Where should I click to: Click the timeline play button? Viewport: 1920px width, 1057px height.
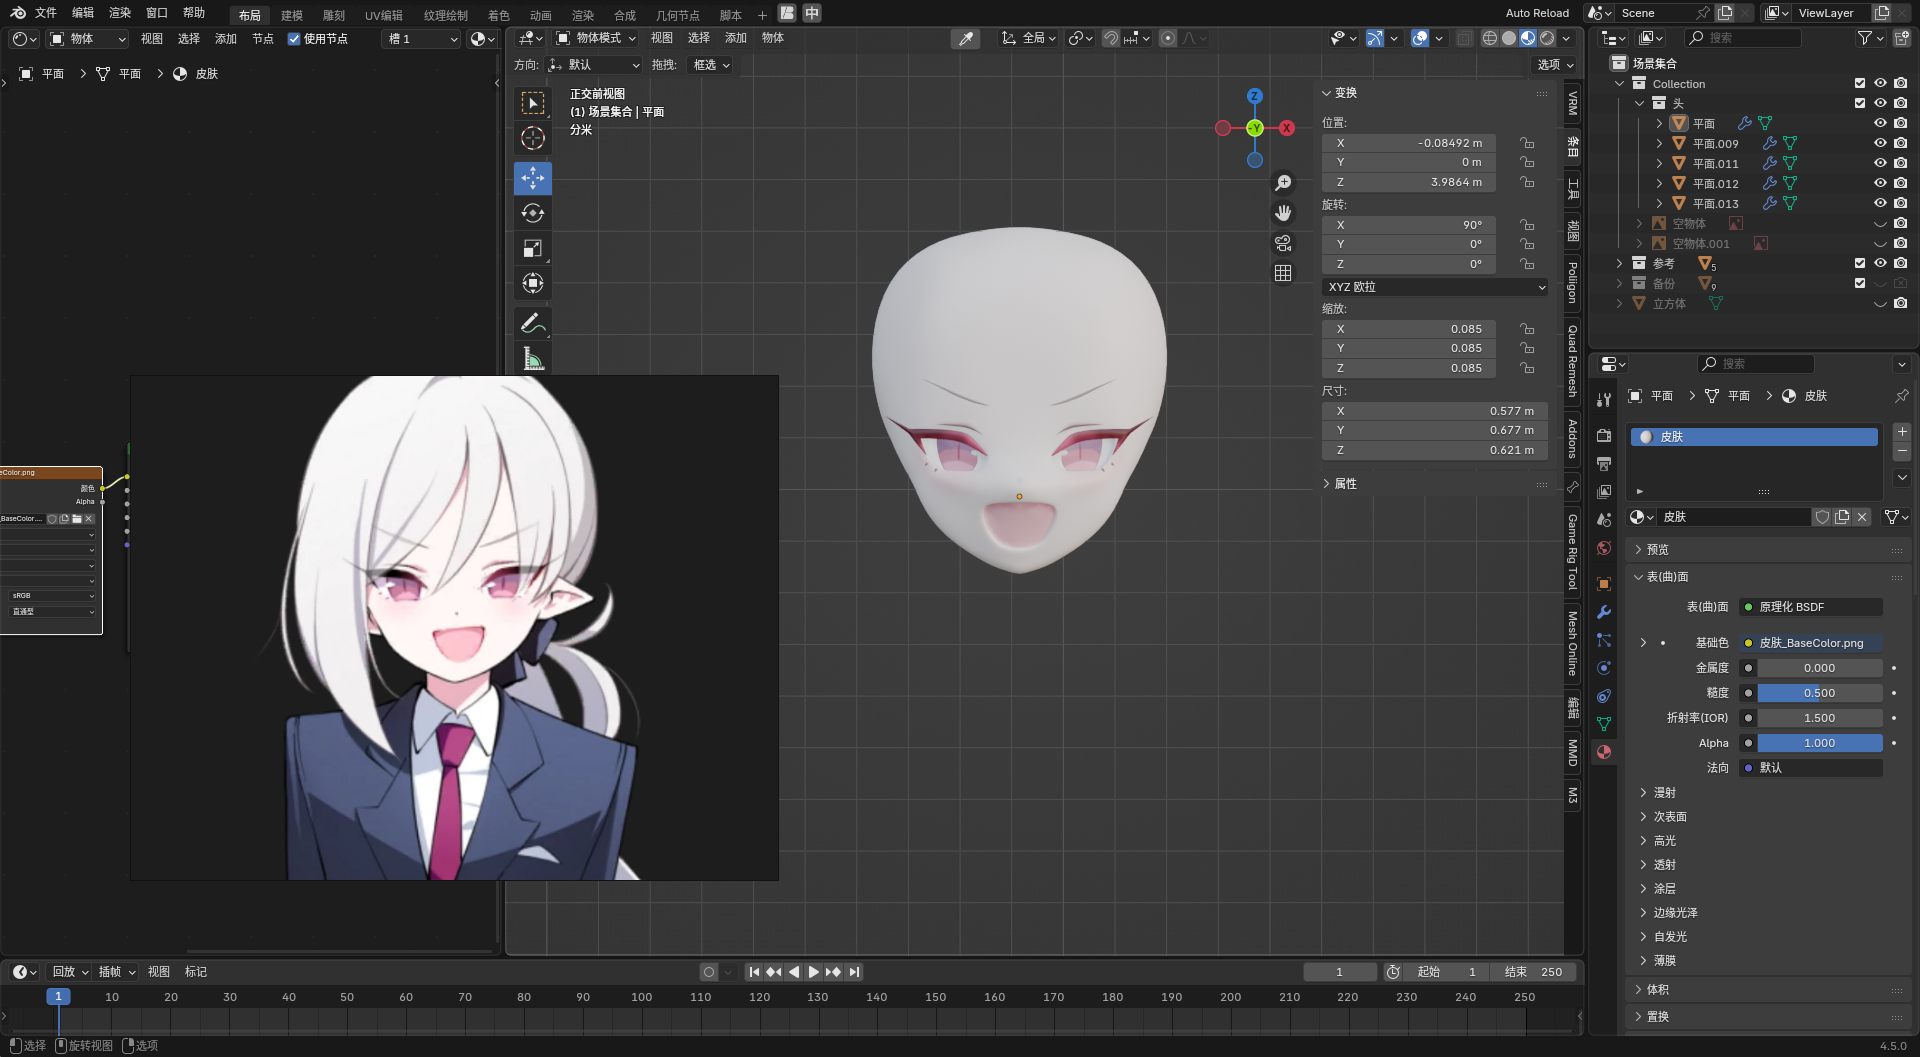coord(813,972)
